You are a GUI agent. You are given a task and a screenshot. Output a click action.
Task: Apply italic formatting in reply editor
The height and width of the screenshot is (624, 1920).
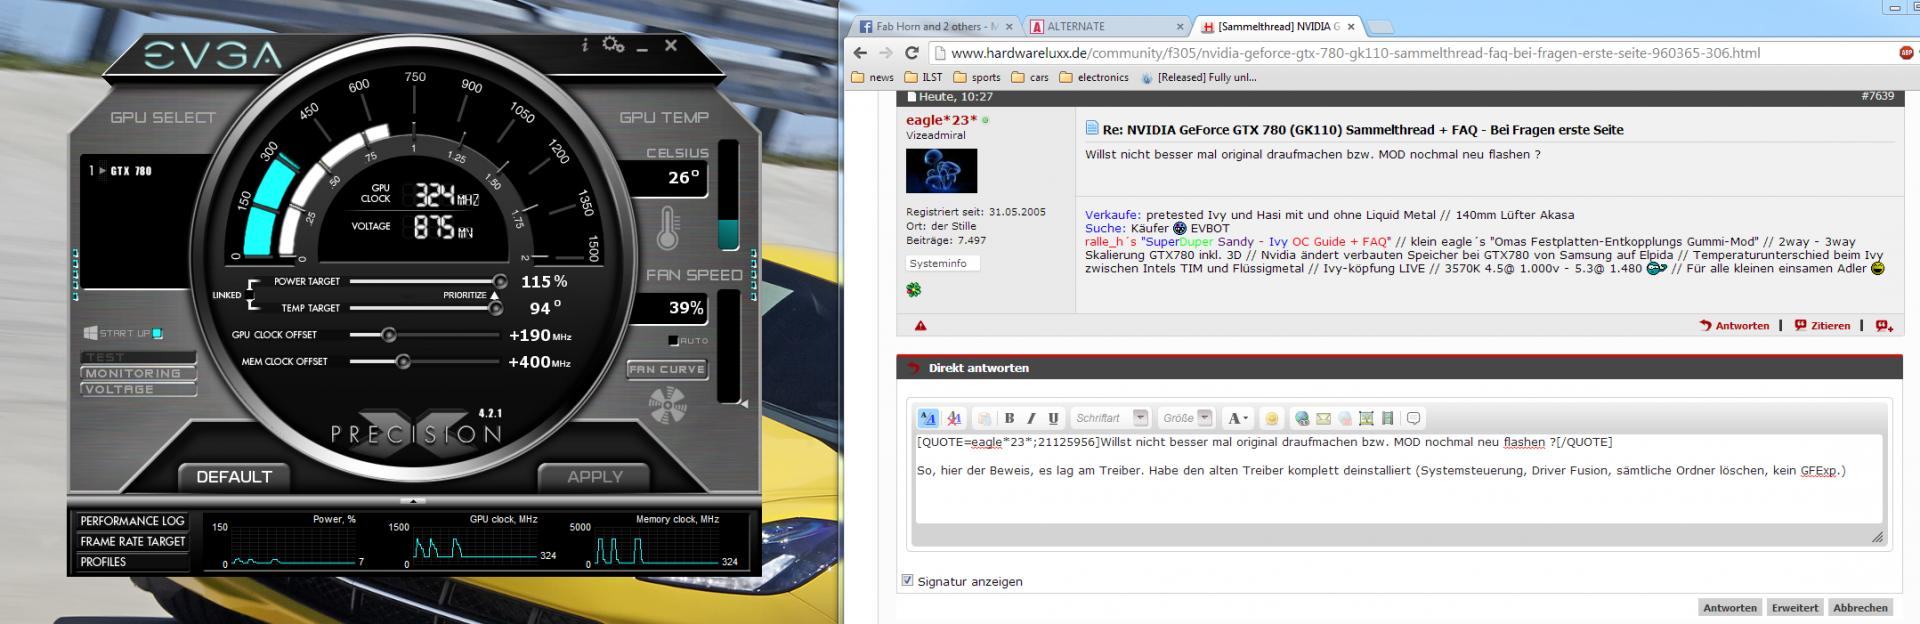pos(1031,418)
